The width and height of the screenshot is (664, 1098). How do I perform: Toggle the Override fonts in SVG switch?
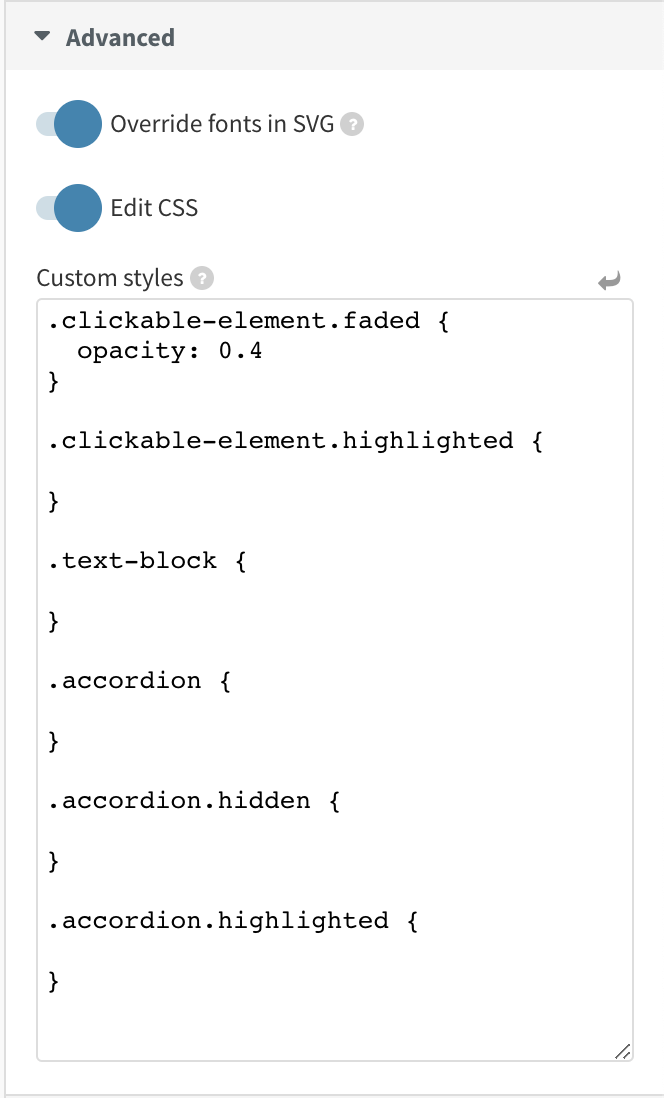click(x=69, y=124)
